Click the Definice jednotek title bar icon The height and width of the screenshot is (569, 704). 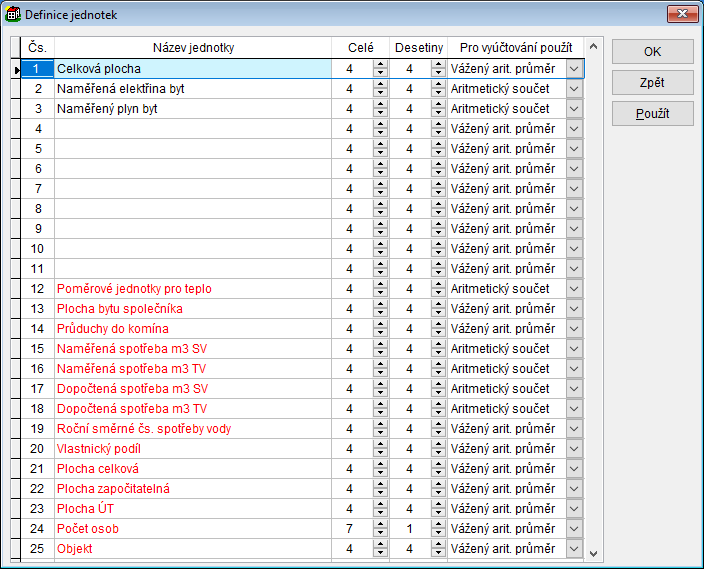(x=13, y=13)
